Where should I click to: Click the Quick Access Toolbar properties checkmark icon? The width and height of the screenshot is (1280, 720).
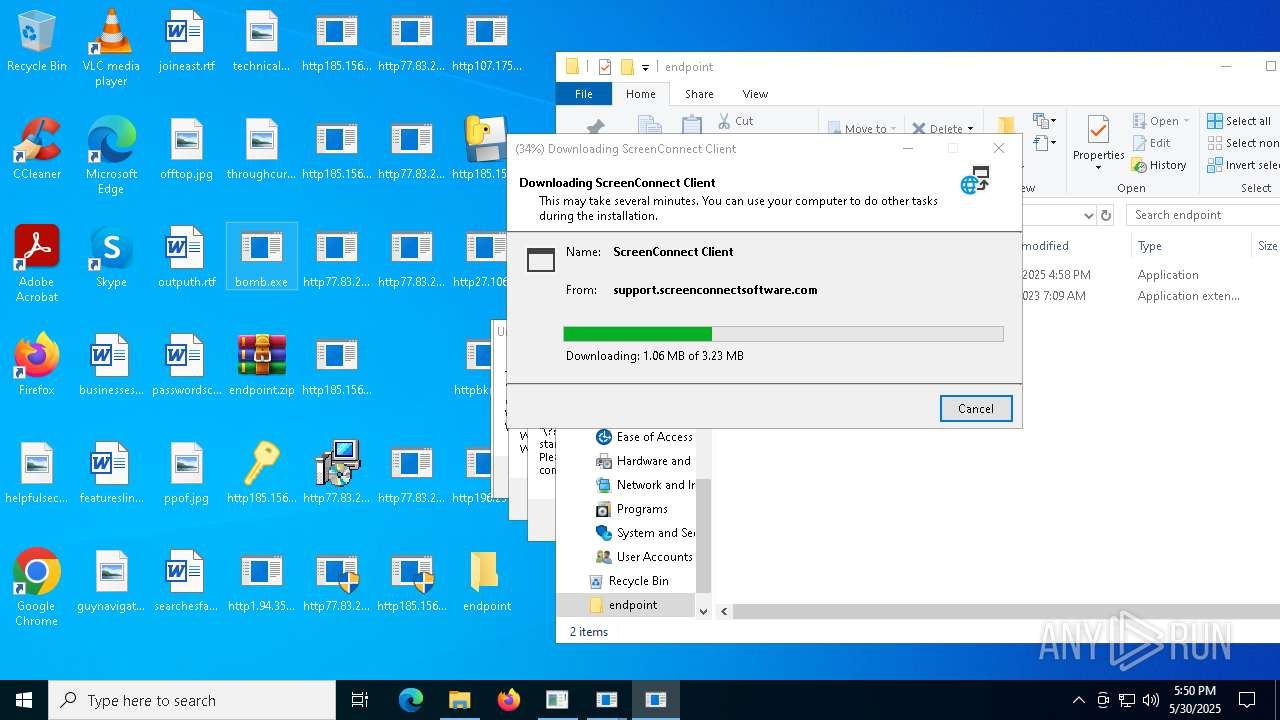[x=604, y=67]
